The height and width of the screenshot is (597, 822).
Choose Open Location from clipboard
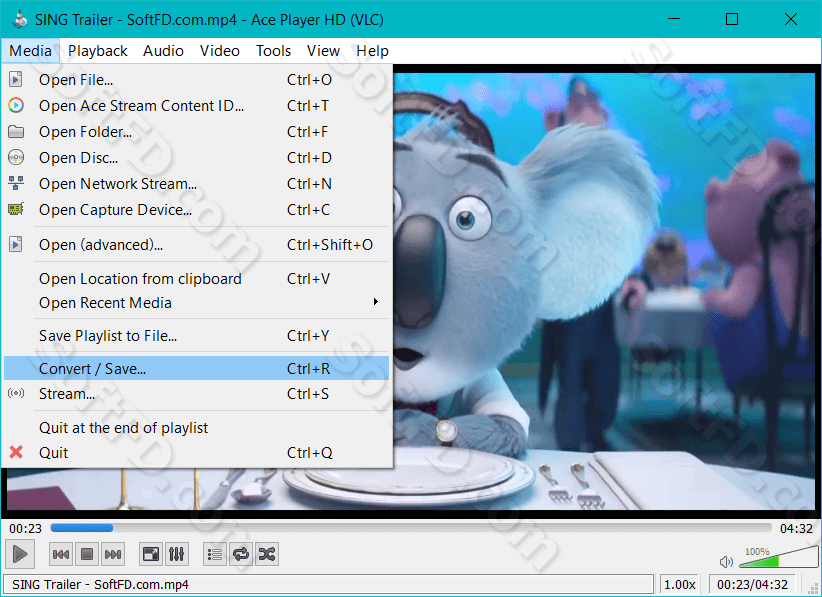pos(196,279)
